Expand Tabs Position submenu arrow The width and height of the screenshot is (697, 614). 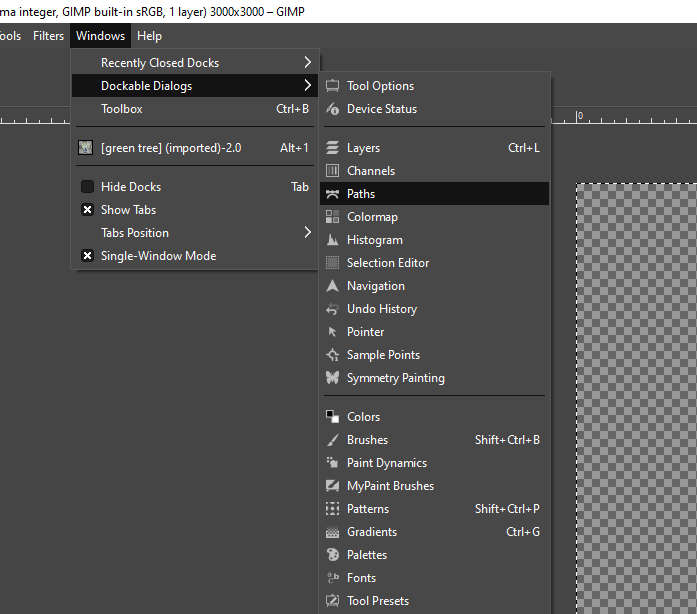click(308, 233)
